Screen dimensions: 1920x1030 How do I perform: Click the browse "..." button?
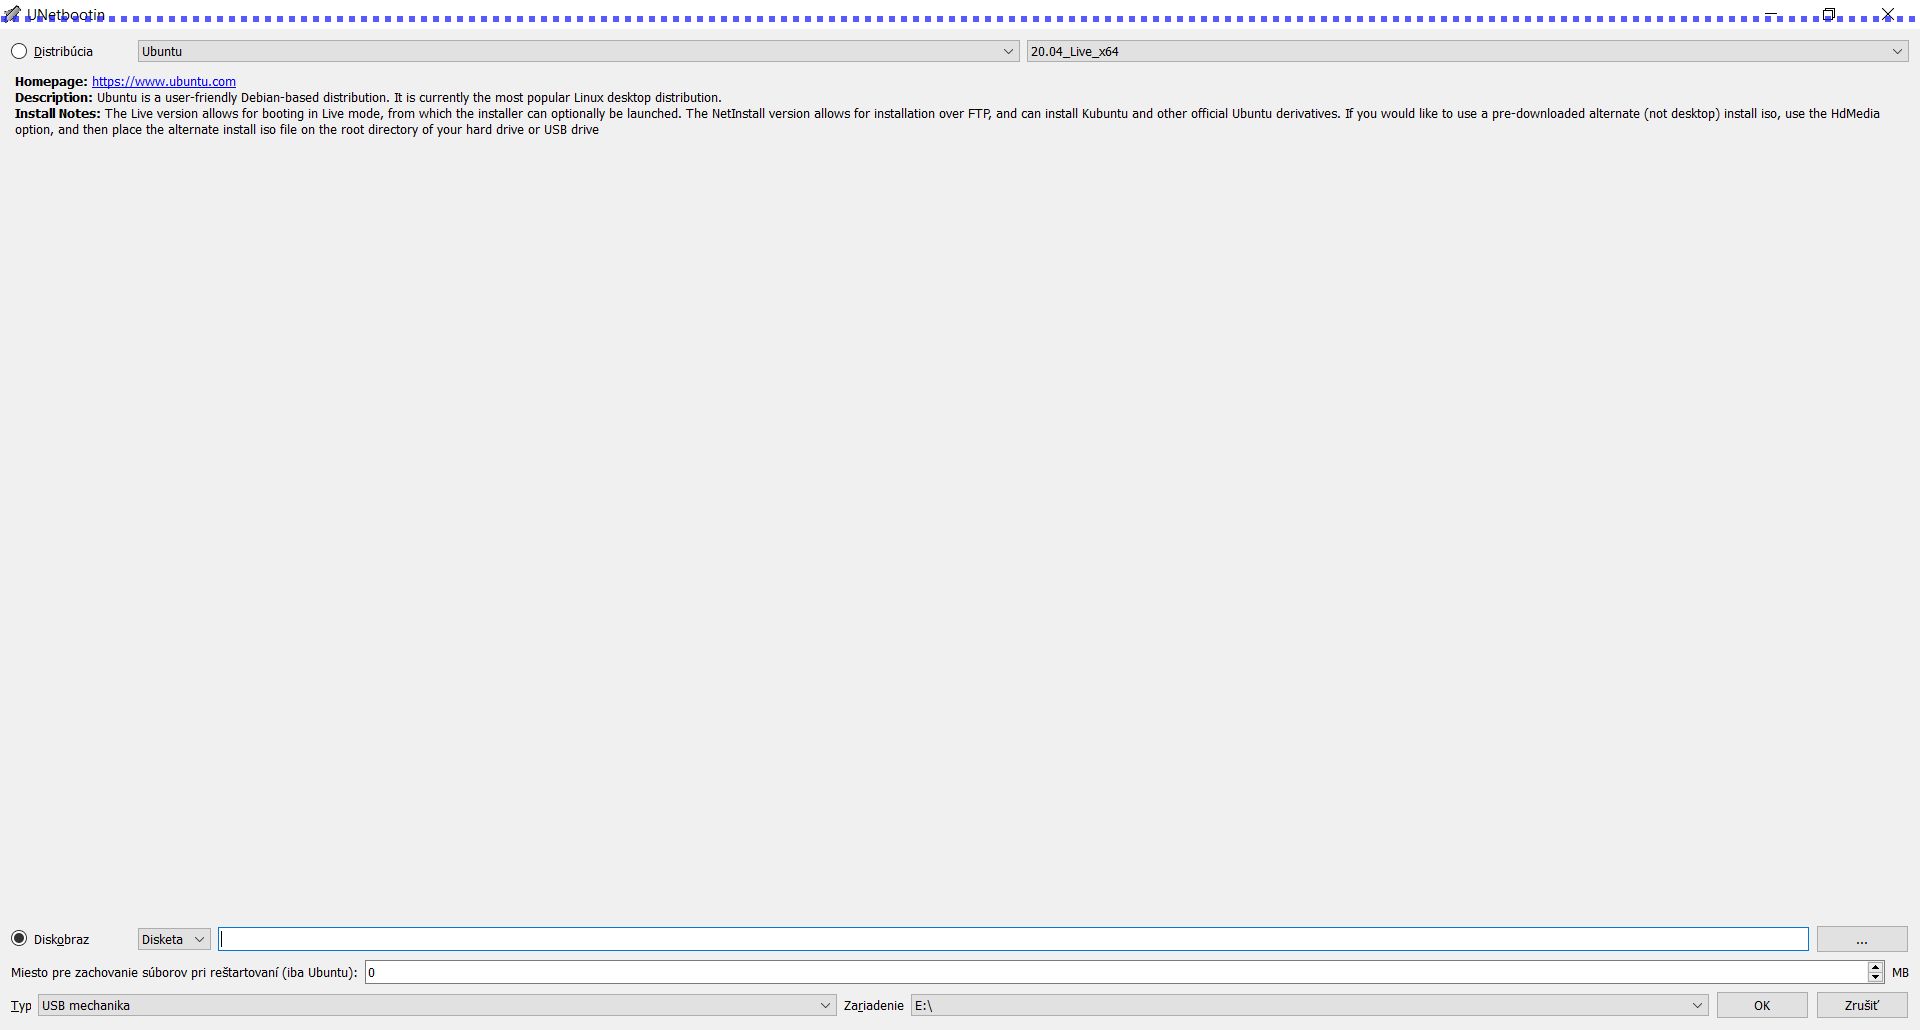click(x=1862, y=939)
